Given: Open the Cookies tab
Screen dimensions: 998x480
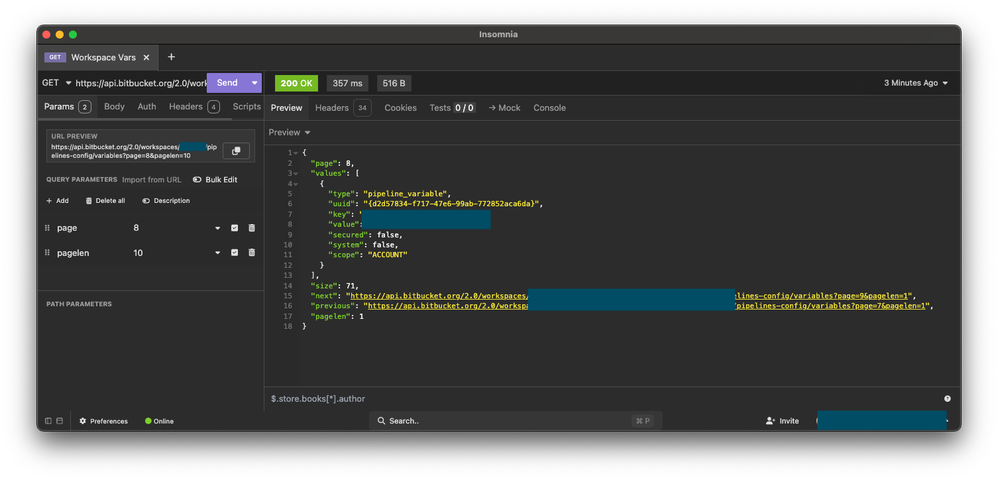Looking at the screenshot, I should [400, 108].
